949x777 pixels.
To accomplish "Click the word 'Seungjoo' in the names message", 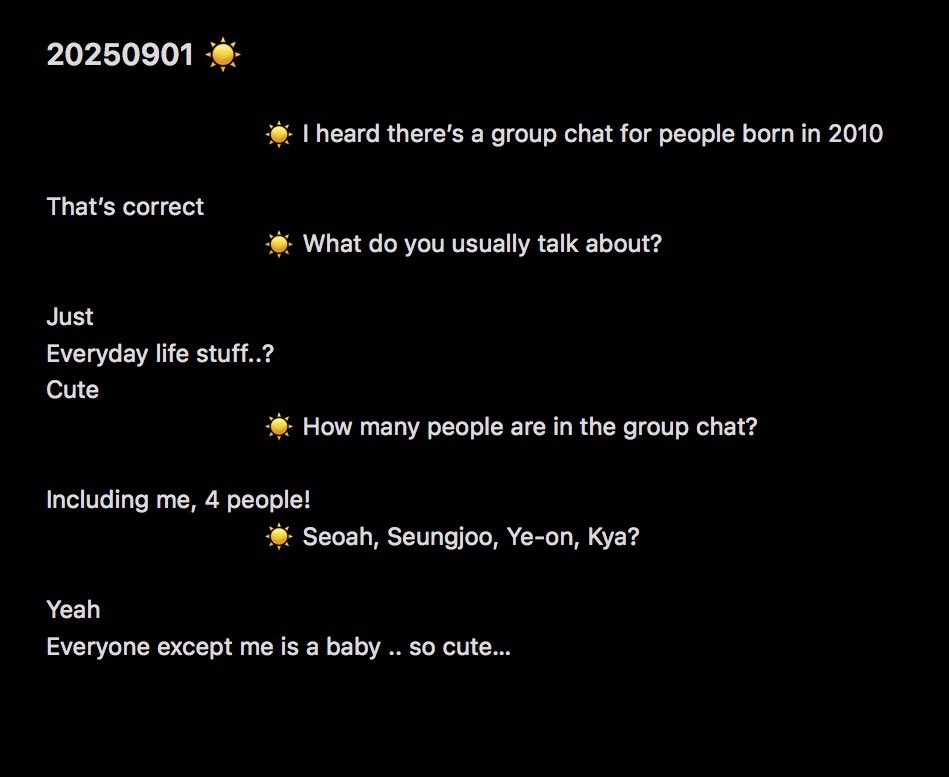I will (442, 537).
